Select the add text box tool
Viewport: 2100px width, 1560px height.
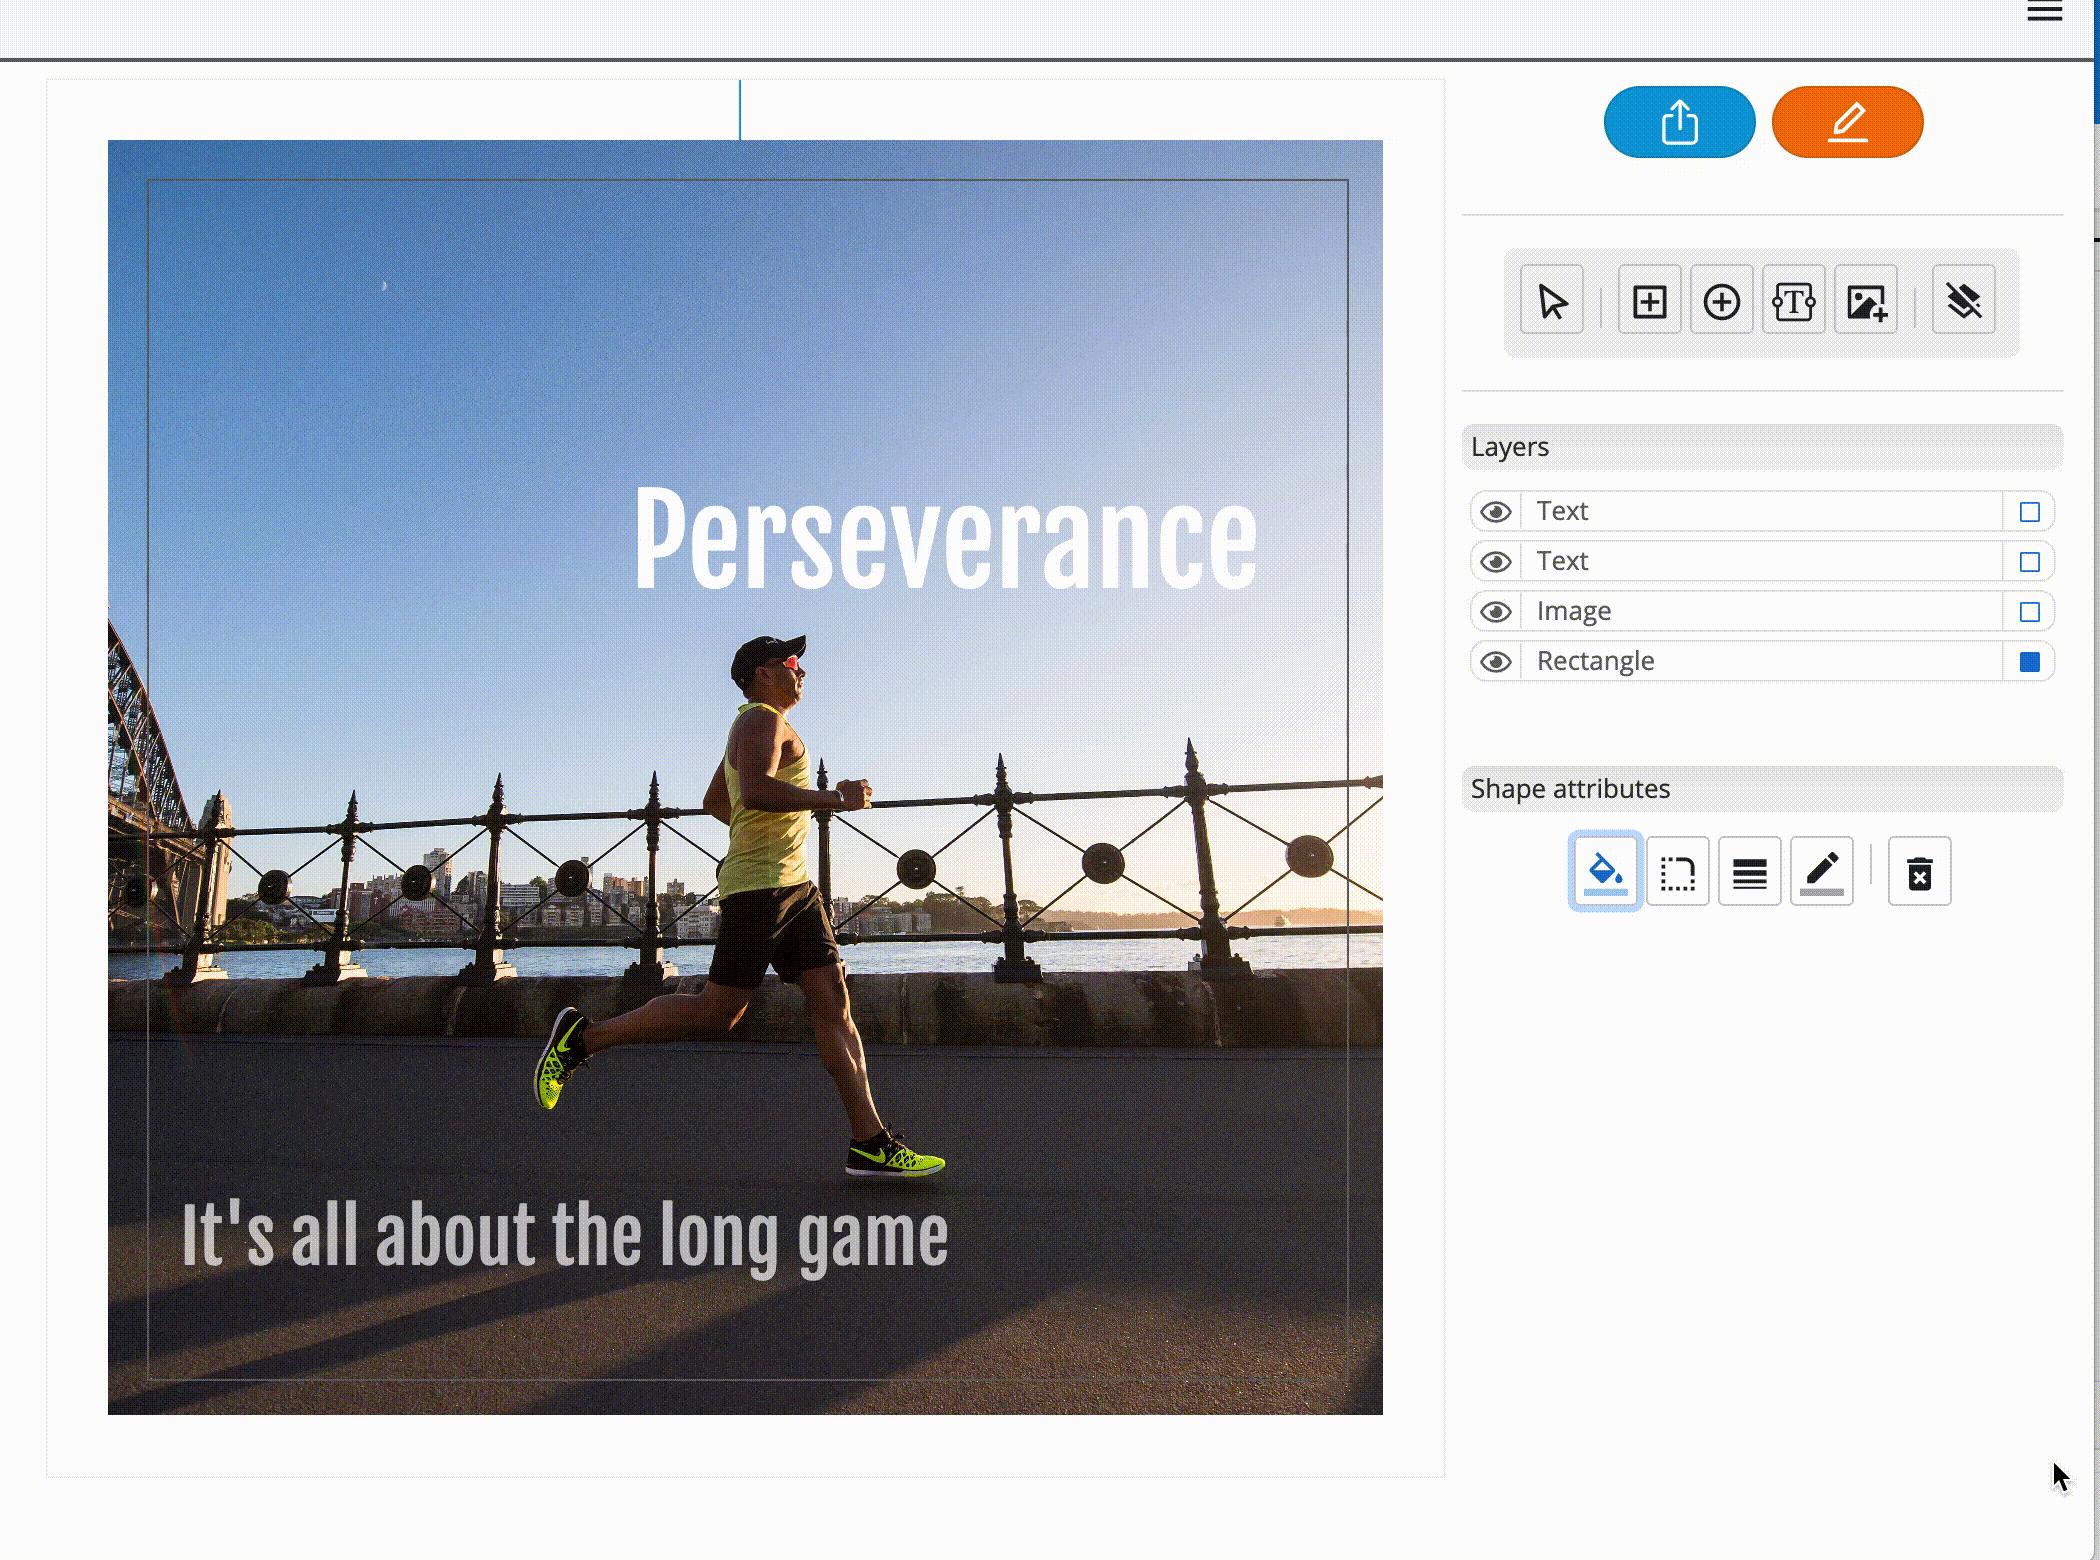tap(1793, 301)
